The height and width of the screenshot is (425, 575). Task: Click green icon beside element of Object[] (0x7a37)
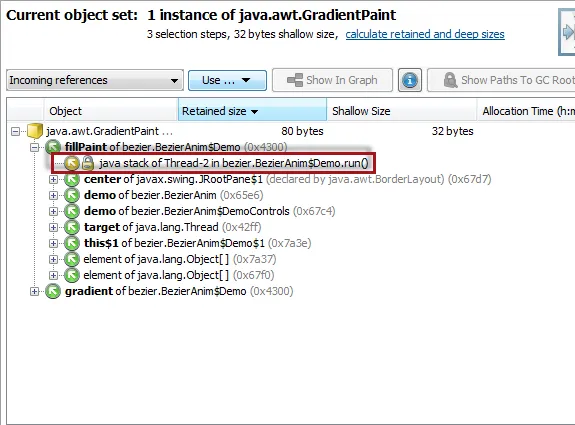[72, 259]
